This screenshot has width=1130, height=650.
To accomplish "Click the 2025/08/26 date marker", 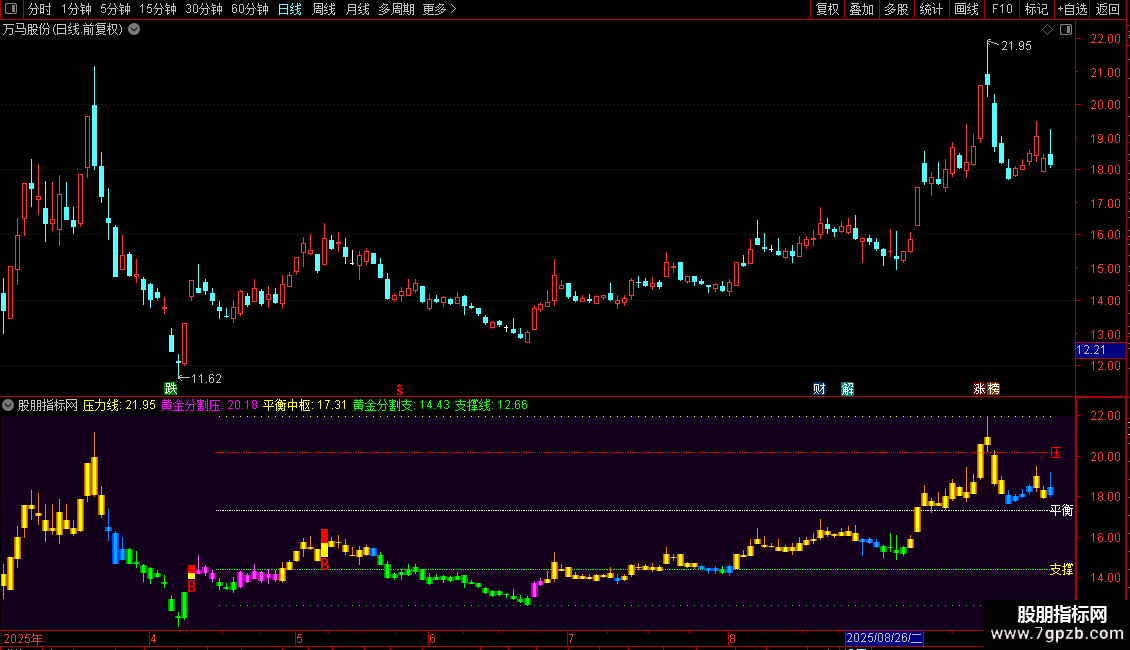I will 885,638.
